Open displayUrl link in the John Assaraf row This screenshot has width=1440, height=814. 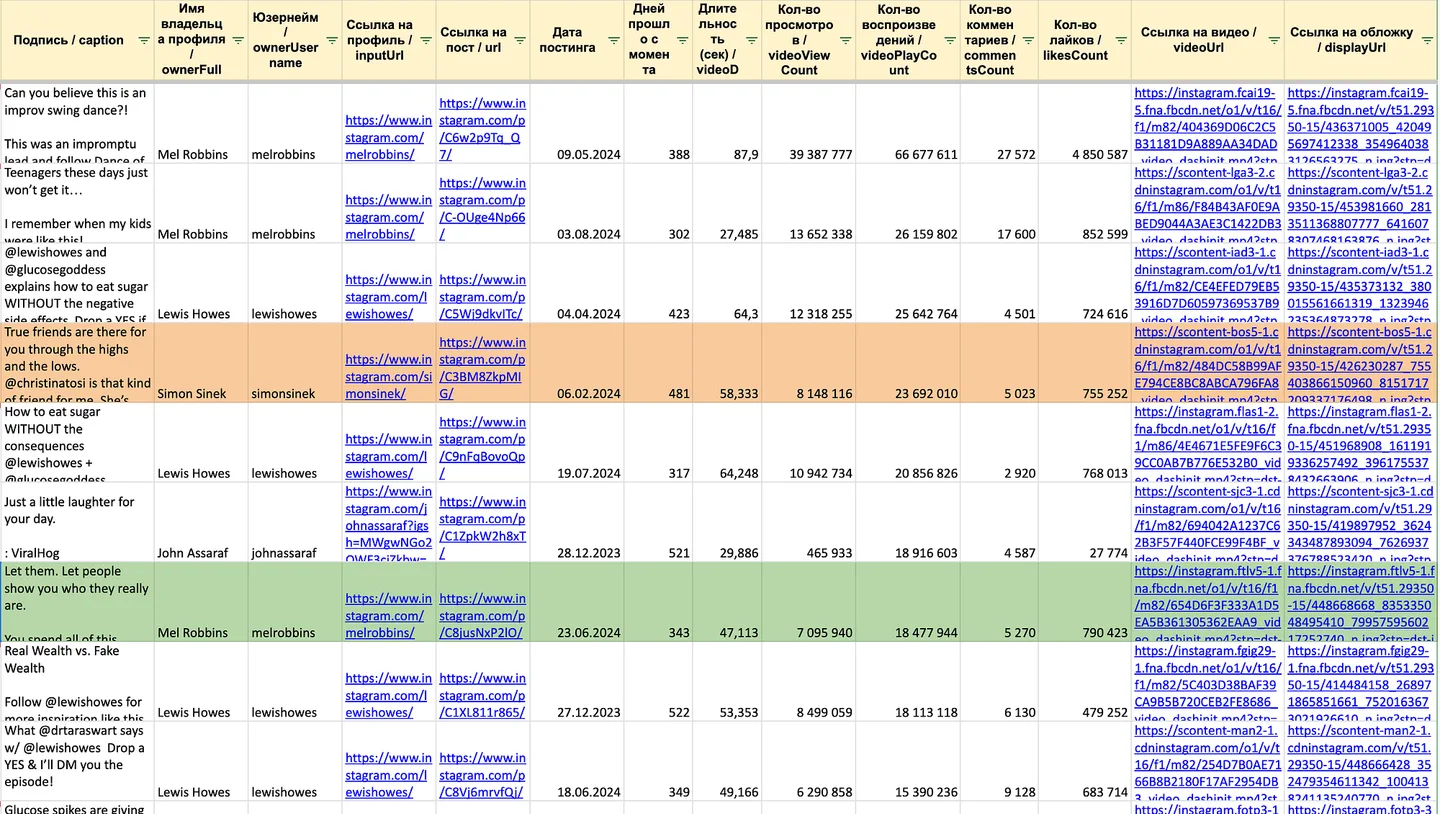[1360, 523]
